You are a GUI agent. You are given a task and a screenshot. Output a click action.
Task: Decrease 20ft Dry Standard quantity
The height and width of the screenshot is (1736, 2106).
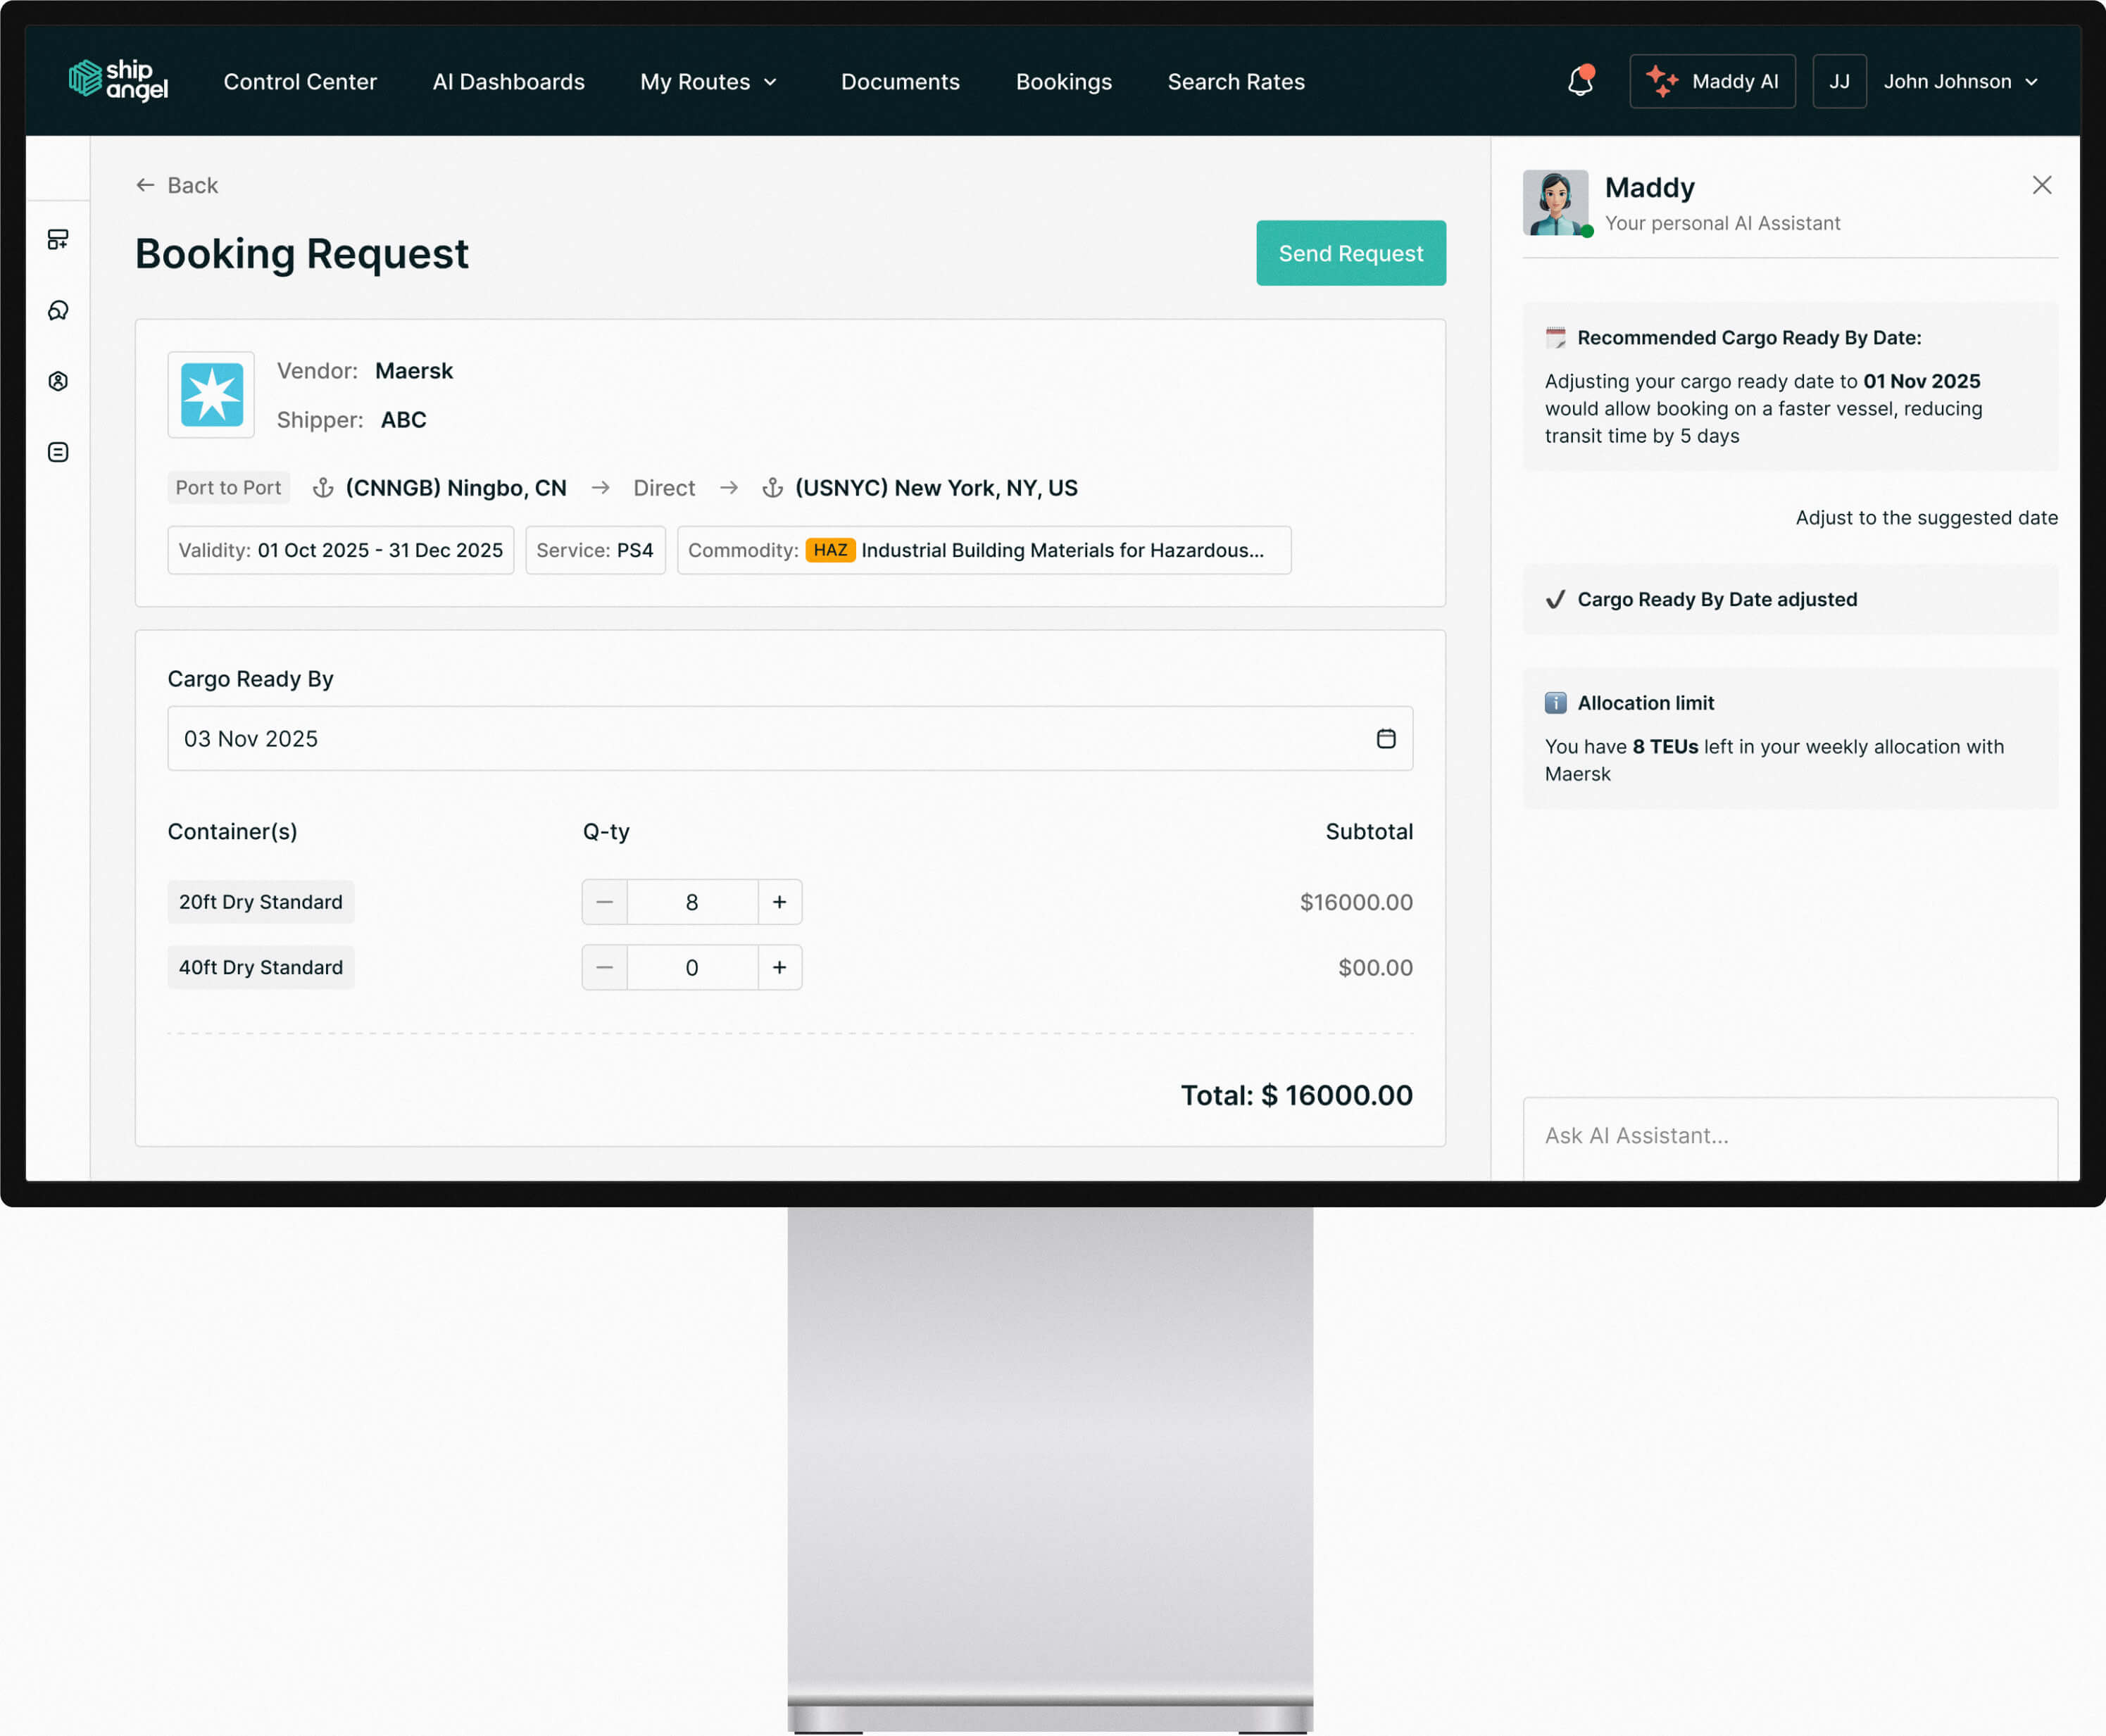pyautogui.click(x=605, y=902)
